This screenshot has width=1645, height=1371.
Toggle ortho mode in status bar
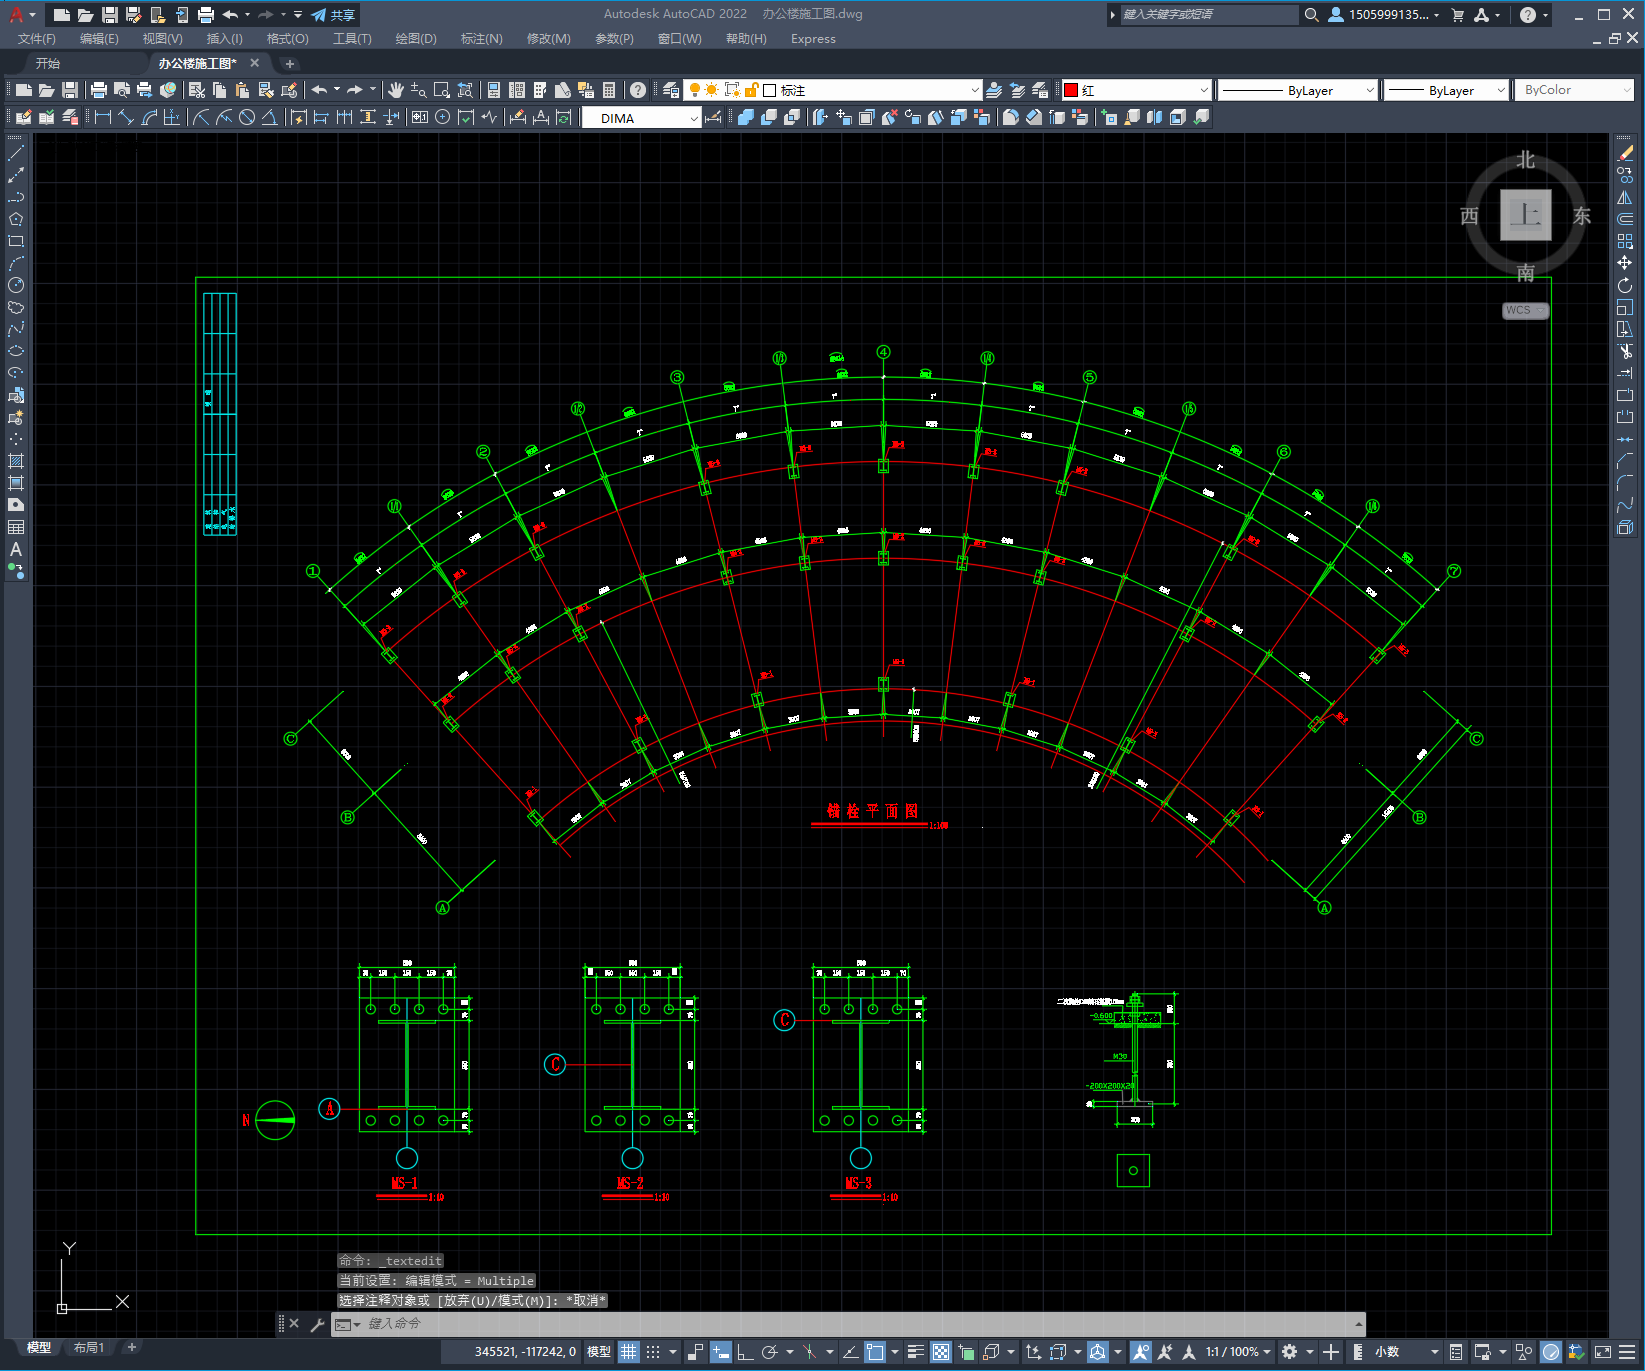[x=746, y=1352]
